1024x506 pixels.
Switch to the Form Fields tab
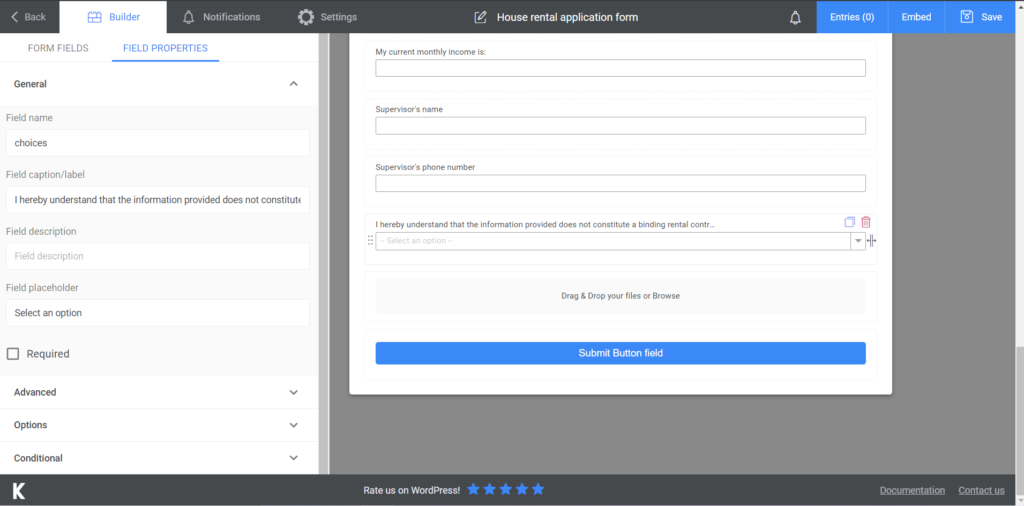tap(58, 48)
